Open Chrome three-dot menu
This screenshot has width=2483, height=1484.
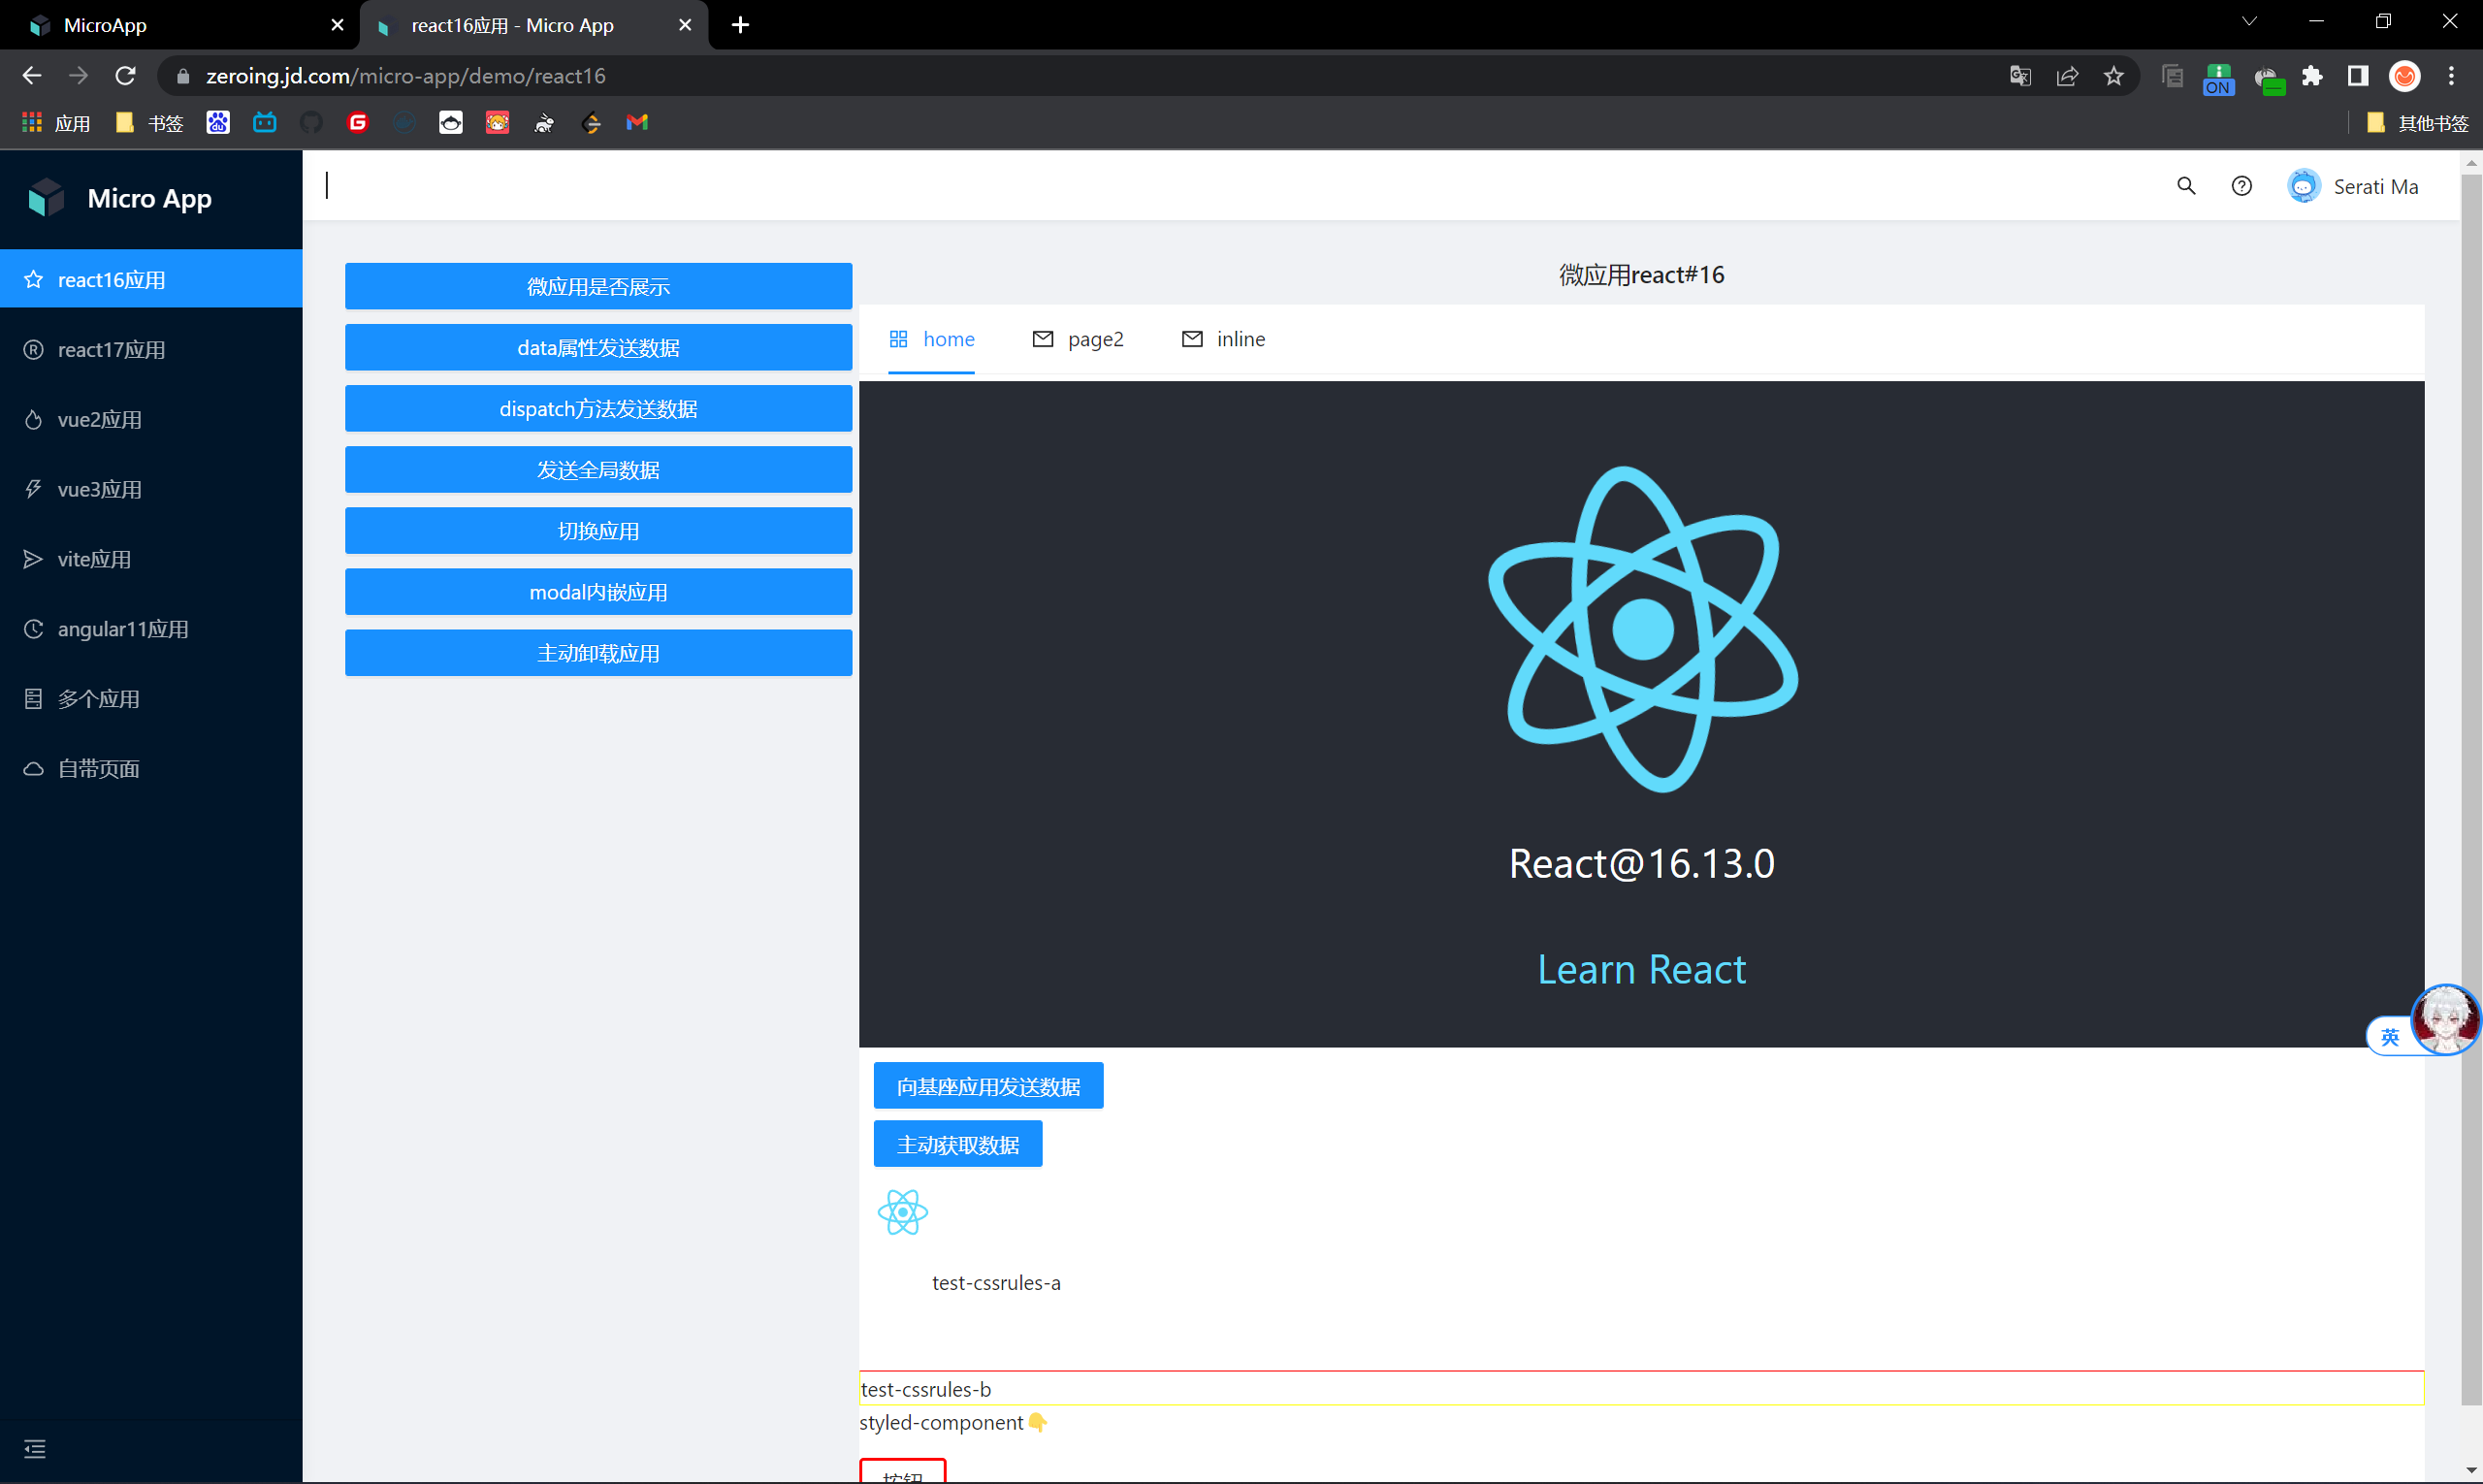(2451, 76)
